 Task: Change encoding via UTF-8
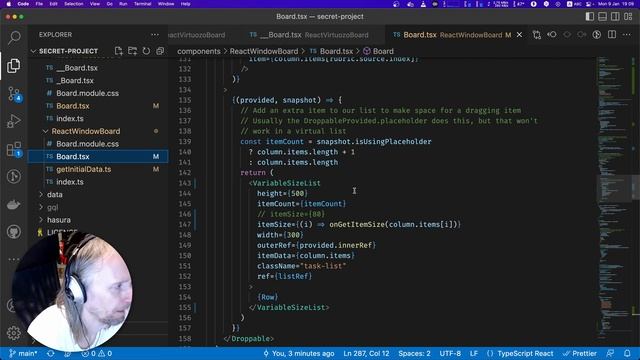pyautogui.click(x=450, y=353)
